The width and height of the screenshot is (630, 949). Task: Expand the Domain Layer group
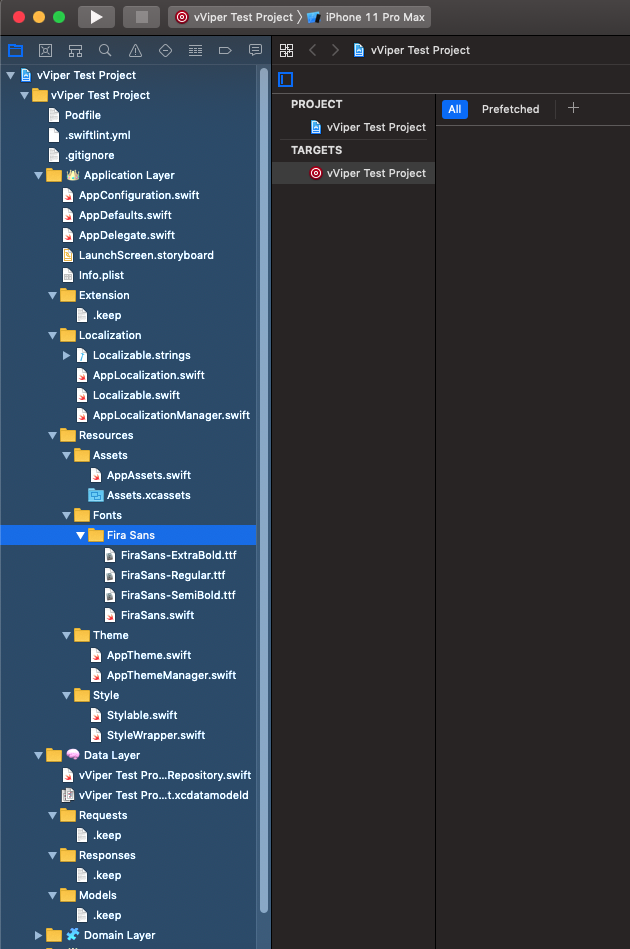click(x=39, y=935)
